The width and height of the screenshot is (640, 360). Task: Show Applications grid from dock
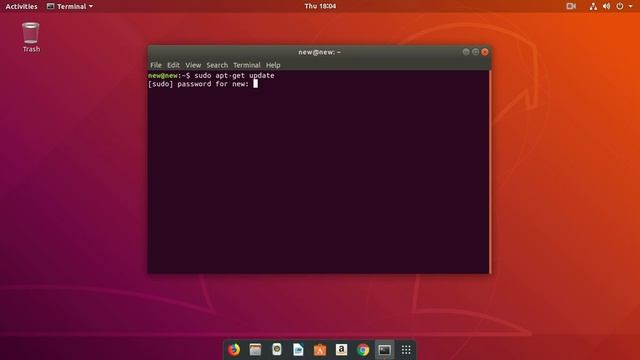click(406, 350)
